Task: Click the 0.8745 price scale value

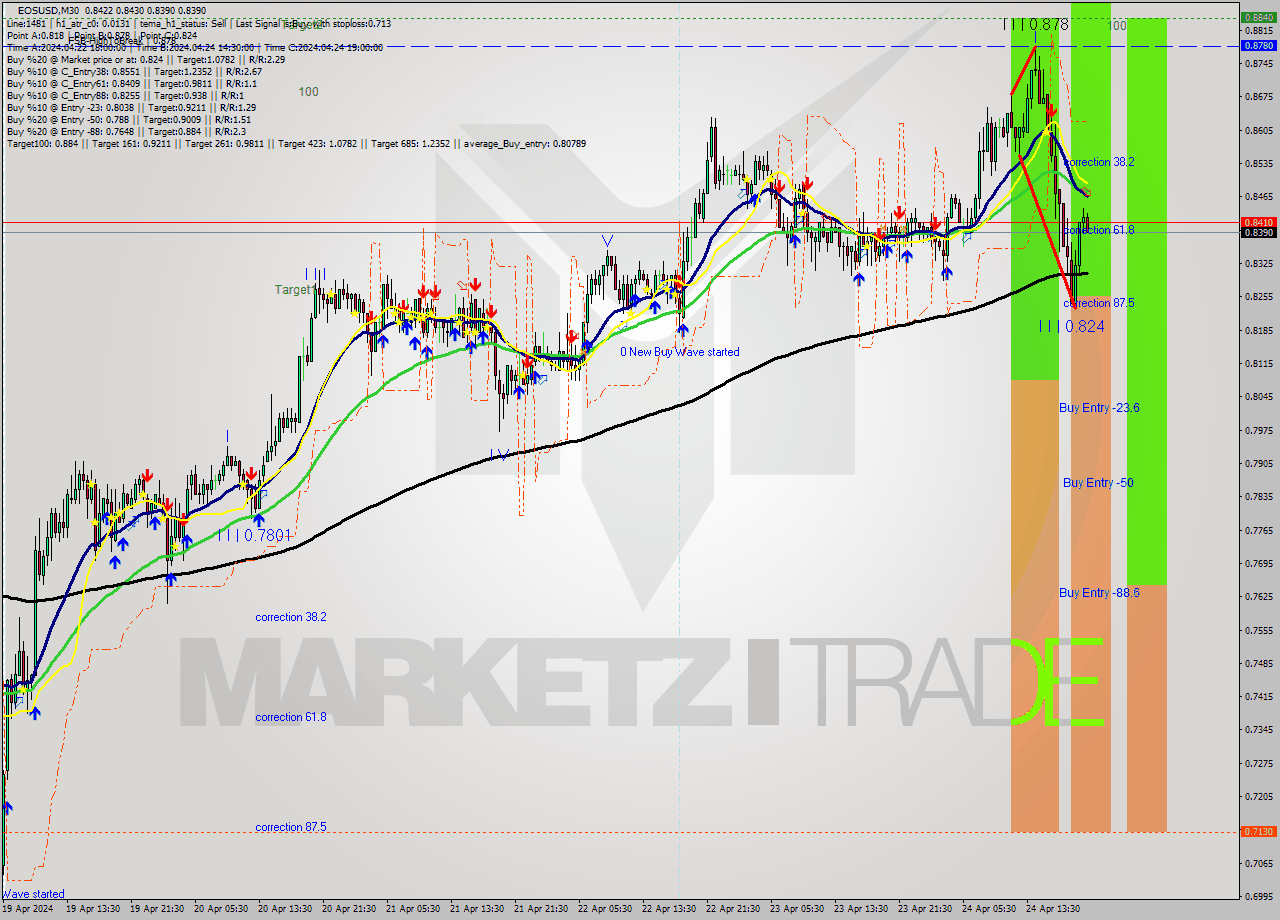Action: coord(1257,64)
